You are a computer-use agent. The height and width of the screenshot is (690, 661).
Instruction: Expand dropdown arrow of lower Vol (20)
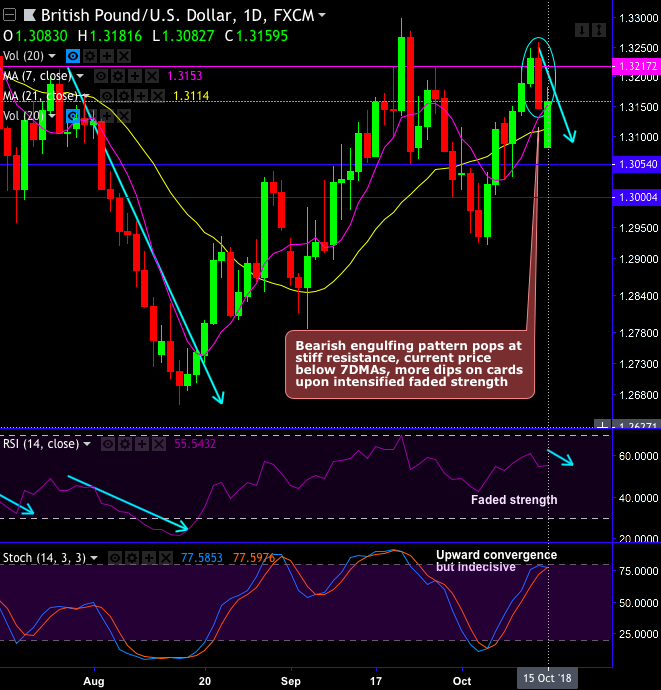[x=52, y=116]
